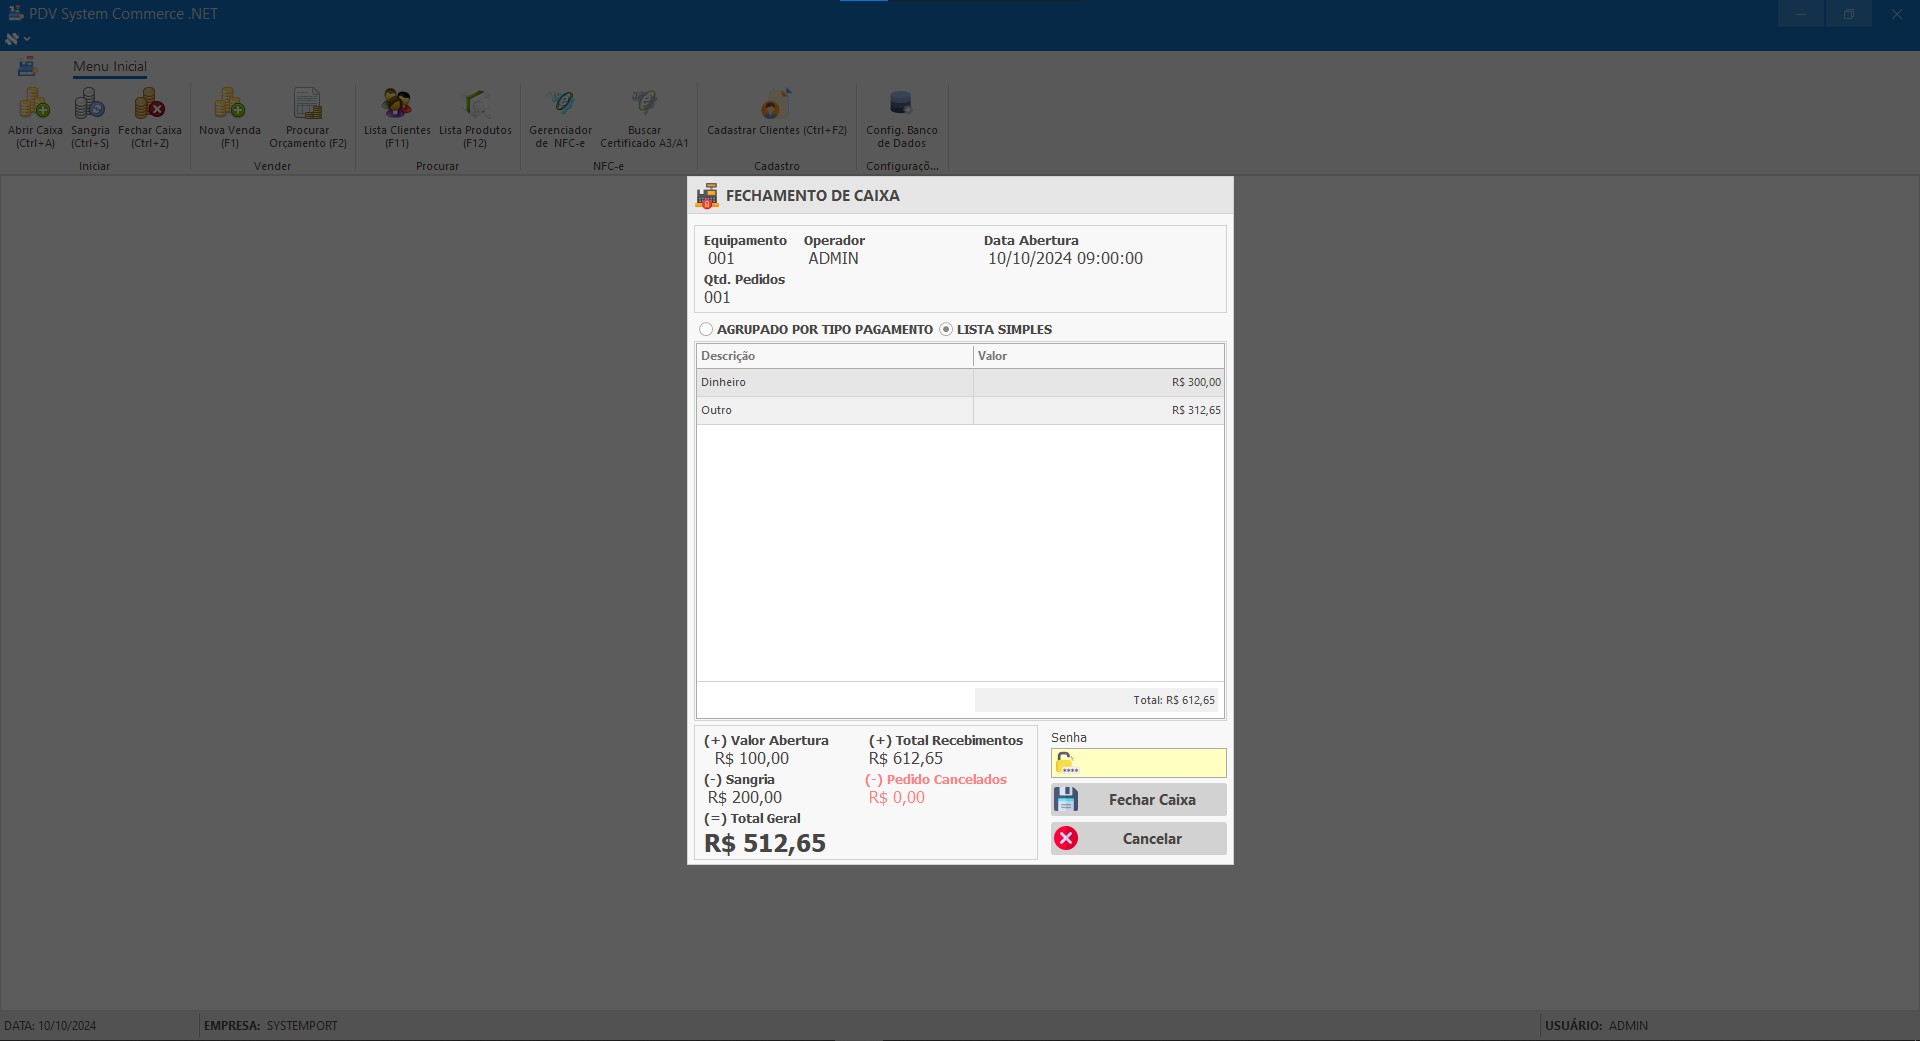Open the Lista Produtos icon
This screenshot has width=1920, height=1041.
[475, 104]
